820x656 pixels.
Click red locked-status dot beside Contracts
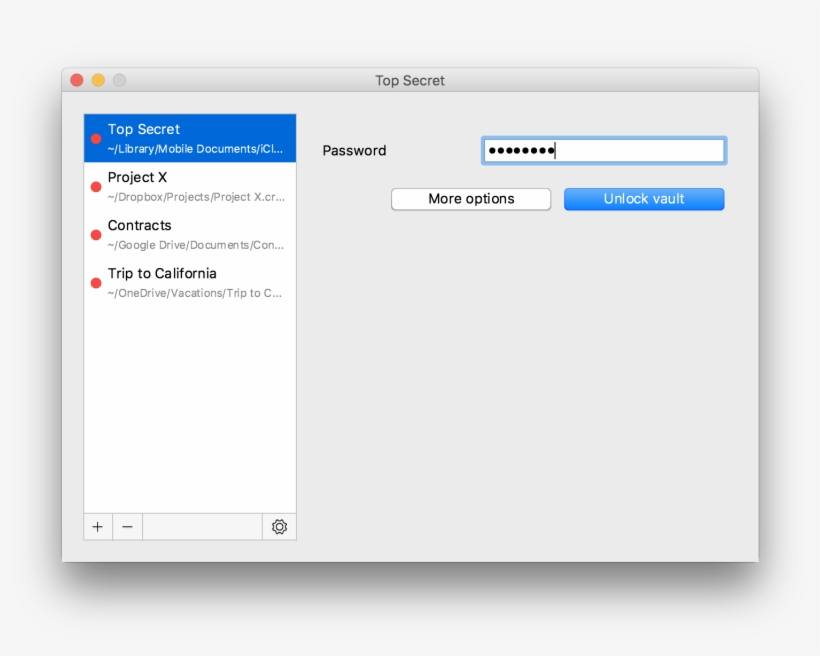tap(96, 235)
